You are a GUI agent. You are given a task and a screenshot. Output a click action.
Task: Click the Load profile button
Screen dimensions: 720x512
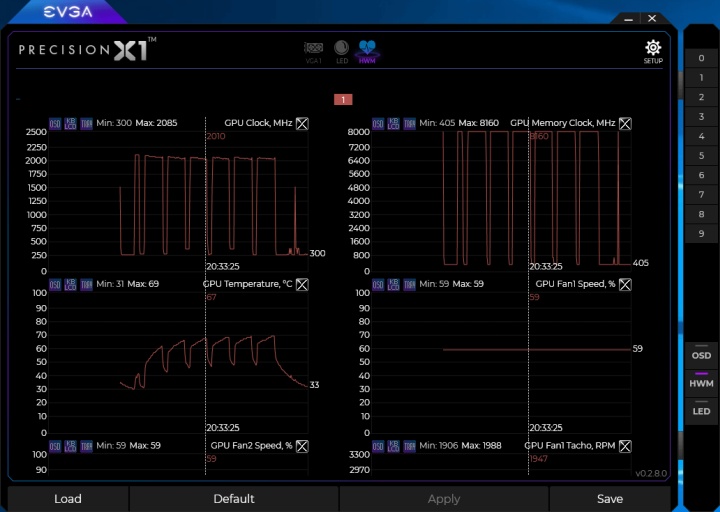[x=68, y=499]
